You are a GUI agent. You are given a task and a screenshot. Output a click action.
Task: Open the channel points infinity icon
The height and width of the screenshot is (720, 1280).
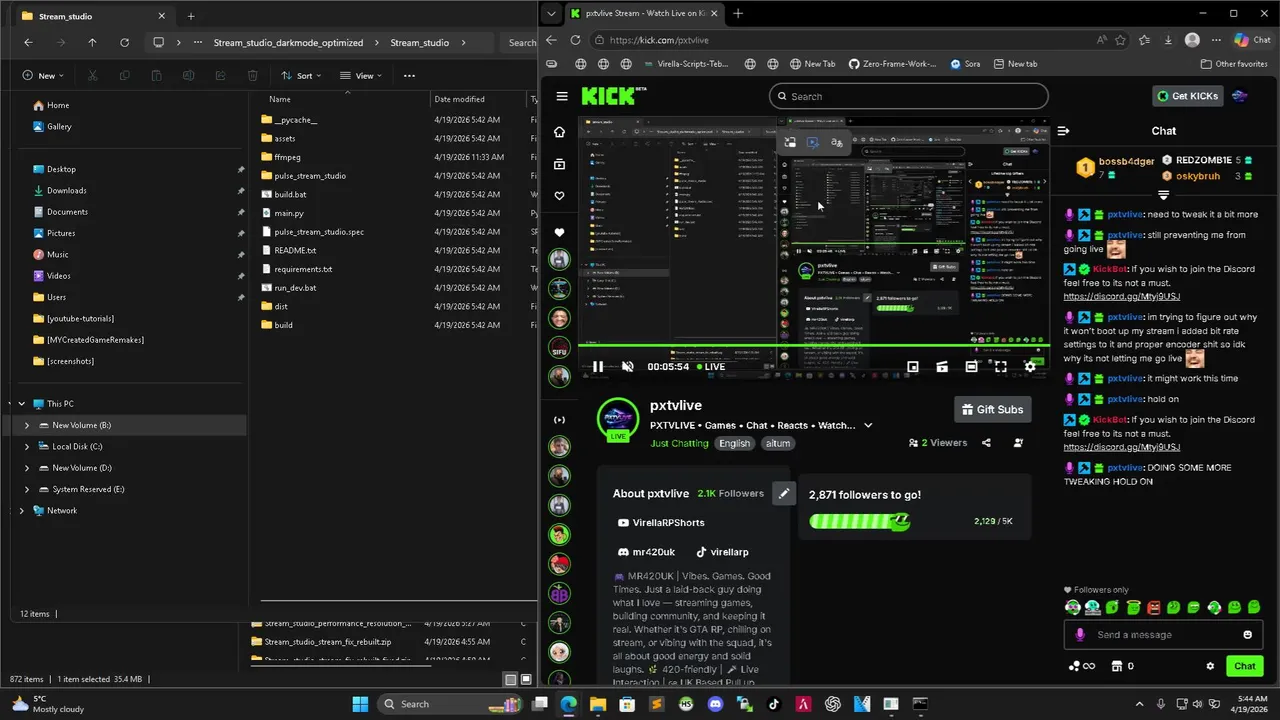[x=1081, y=666]
